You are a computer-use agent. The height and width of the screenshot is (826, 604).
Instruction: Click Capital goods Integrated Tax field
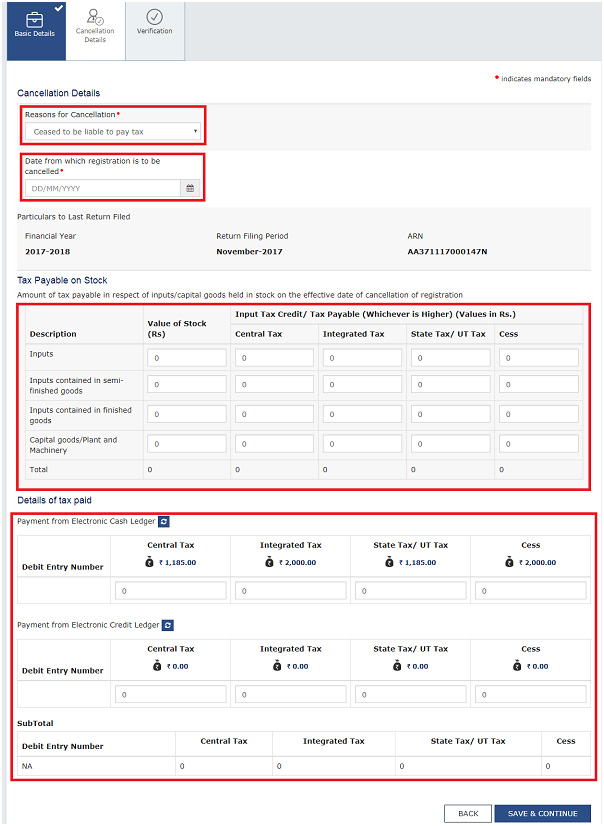pyautogui.click(x=362, y=444)
